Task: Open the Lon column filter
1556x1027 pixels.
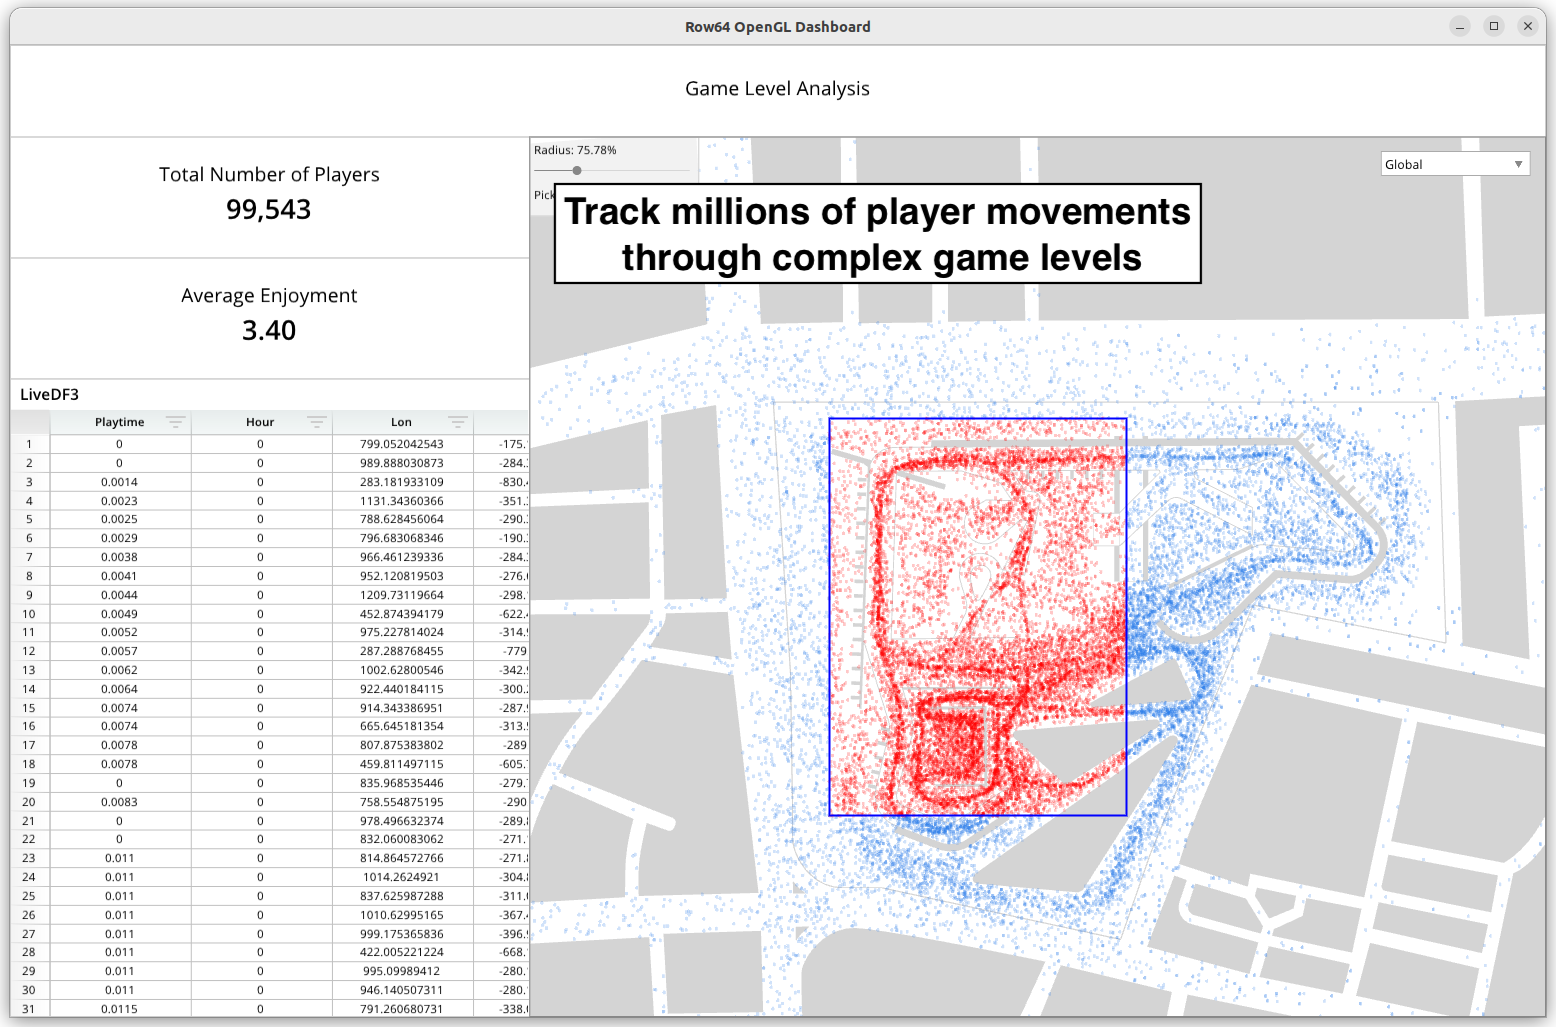Action: pyautogui.click(x=459, y=421)
